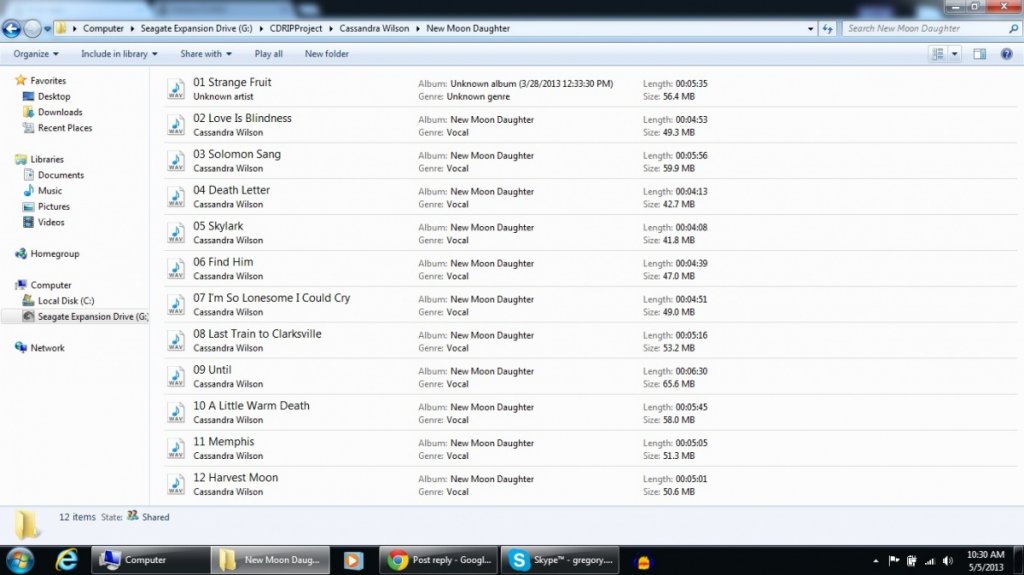Open the Music library in the sidebar
Screen dimensions: 1024x575
[x=50, y=191]
